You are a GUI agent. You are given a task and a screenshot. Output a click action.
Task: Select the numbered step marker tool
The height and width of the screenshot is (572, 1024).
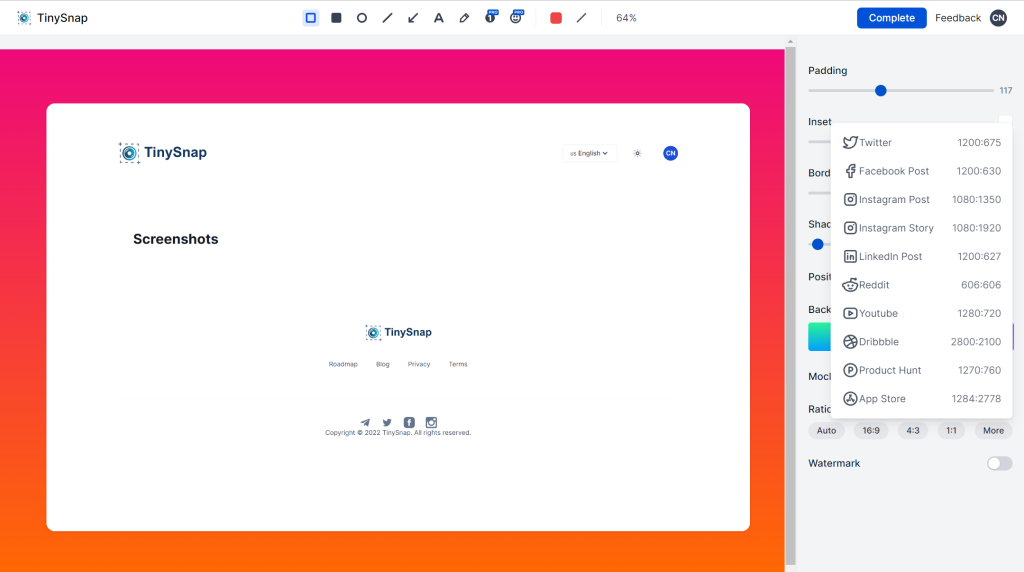[490, 18]
